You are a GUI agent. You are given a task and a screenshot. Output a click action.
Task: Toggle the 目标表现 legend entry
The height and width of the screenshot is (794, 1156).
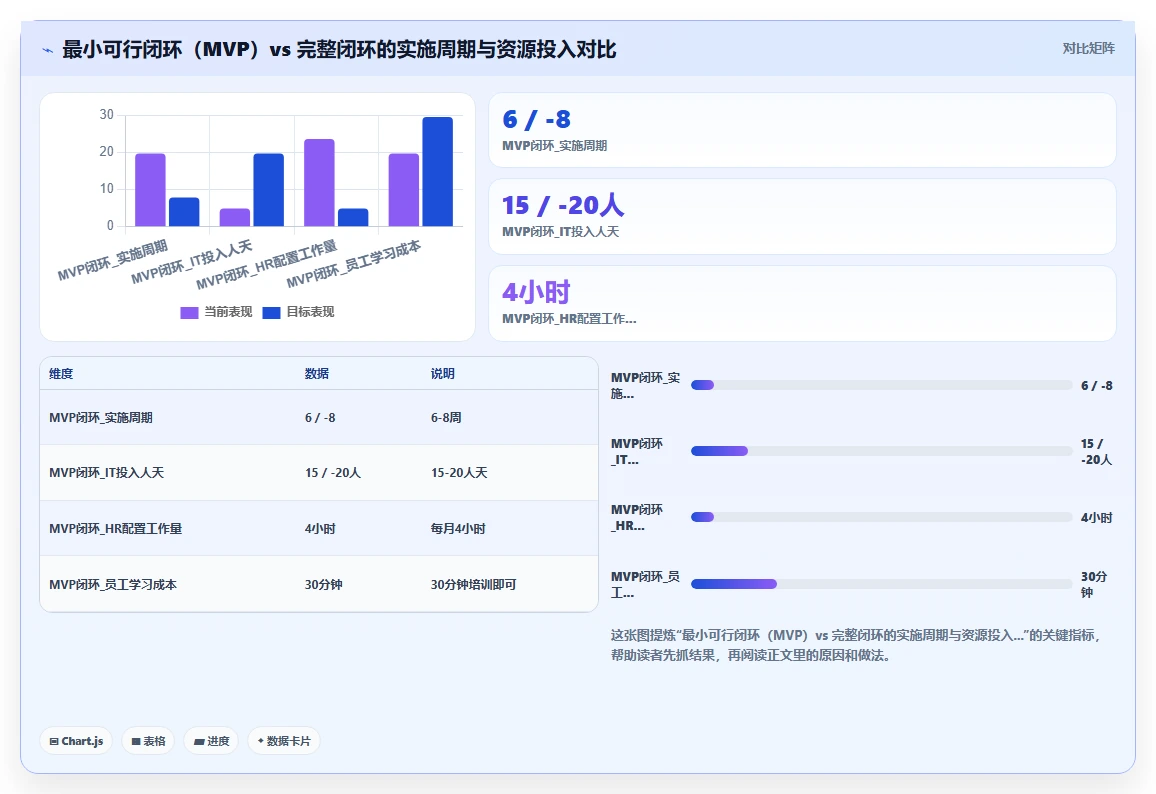click(x=299, y=312)
